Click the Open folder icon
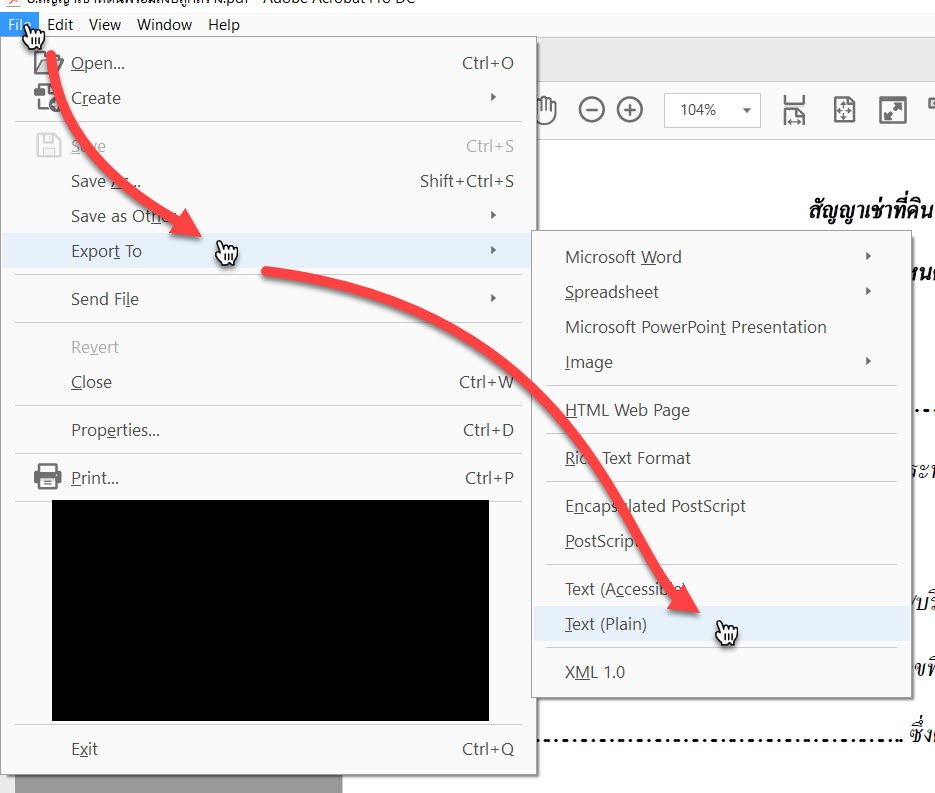Viewport: 935px width, 793px height. (x=48, y=63)
